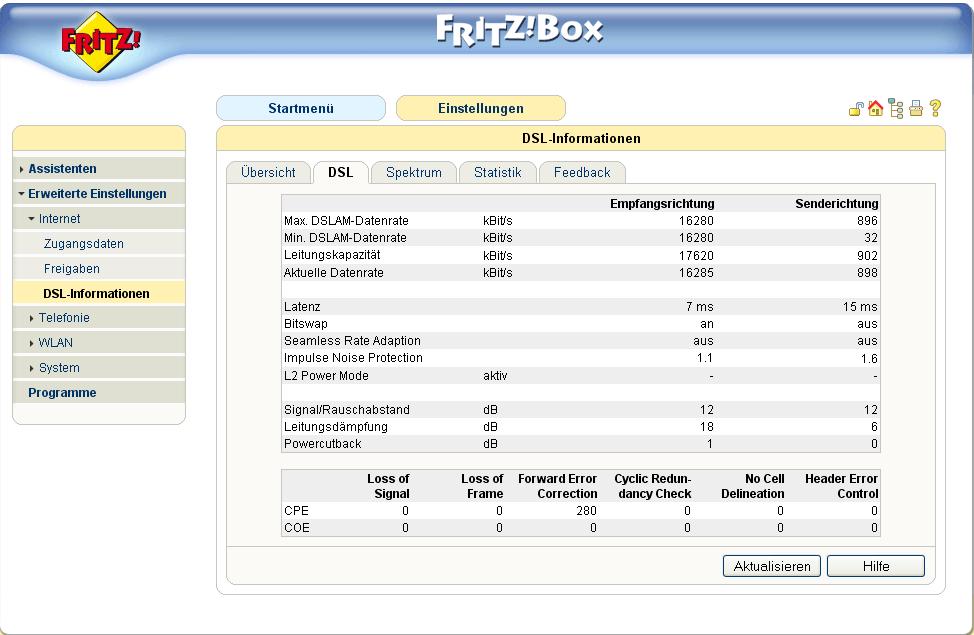Expand the WLAN submenu
The height and width of the screenshot is (635, 974).
coord(55,343)
